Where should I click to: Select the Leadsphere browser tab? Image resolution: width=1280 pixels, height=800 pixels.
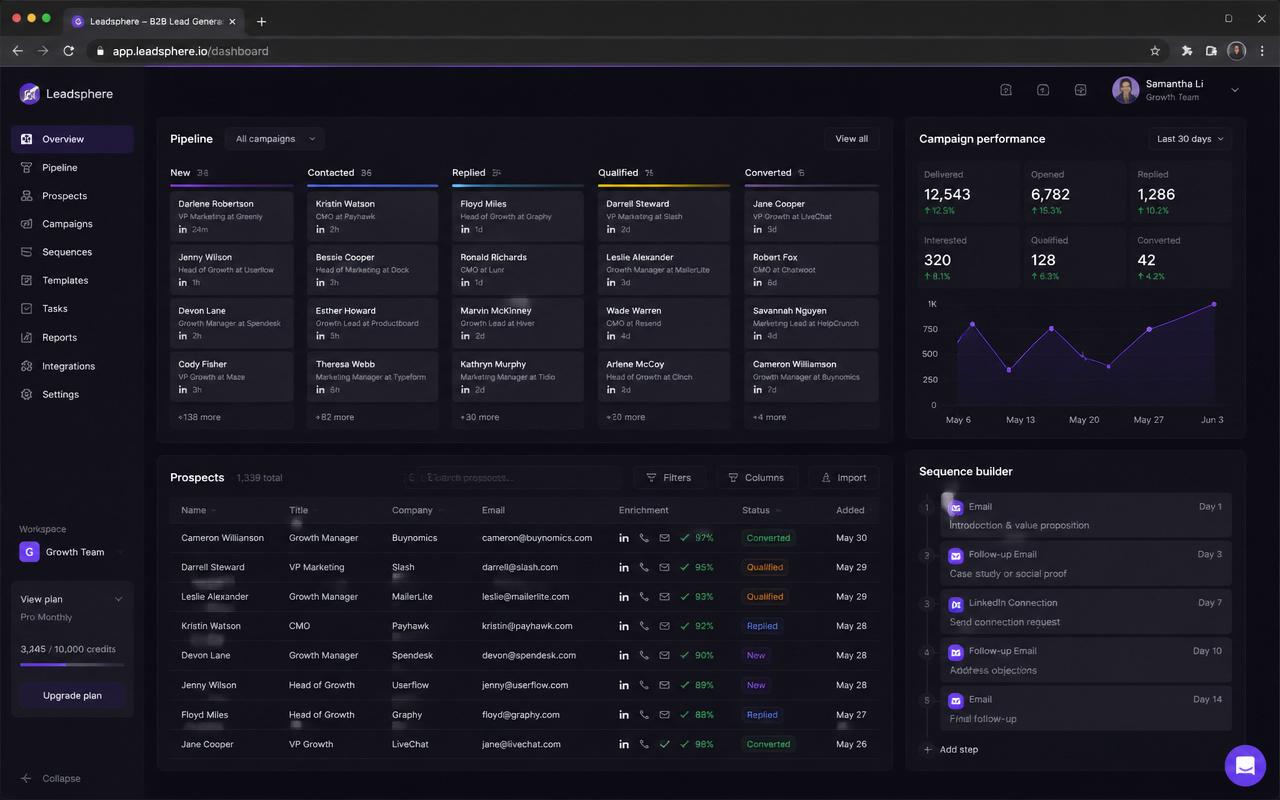[154, 21]
